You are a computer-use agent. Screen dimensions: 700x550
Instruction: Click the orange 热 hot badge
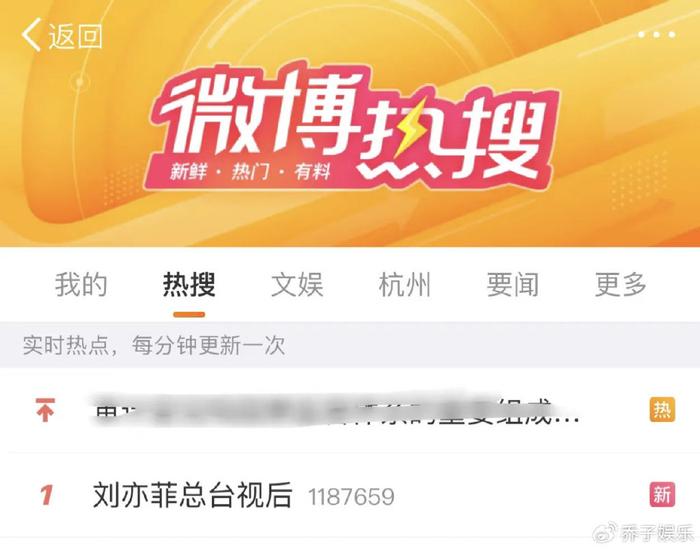(x=662, y=409)
